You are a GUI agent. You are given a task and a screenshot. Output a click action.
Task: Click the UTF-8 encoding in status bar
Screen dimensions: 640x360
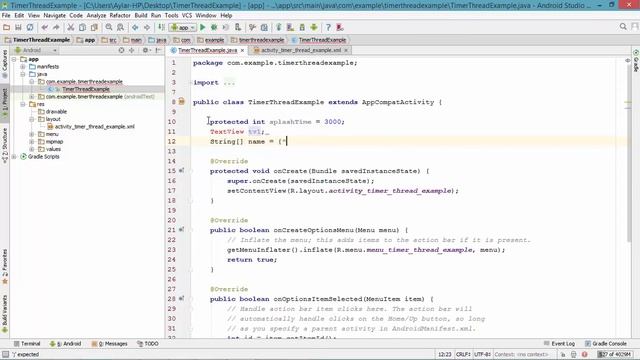tap(482, 354)
